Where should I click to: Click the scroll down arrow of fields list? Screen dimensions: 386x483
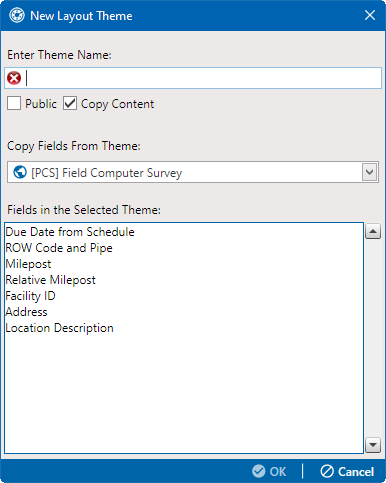pyautogui.click(x=373, y=445)
